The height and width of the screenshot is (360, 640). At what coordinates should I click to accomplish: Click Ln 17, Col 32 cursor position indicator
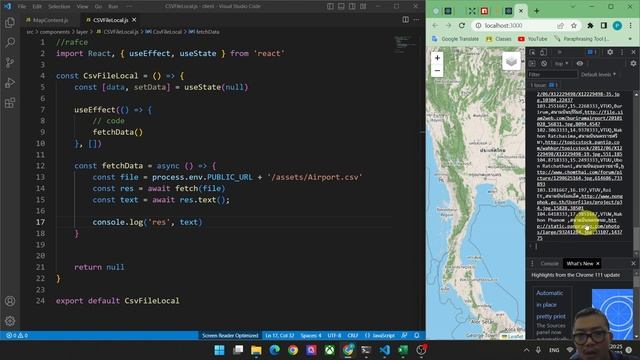click(280, 336)
